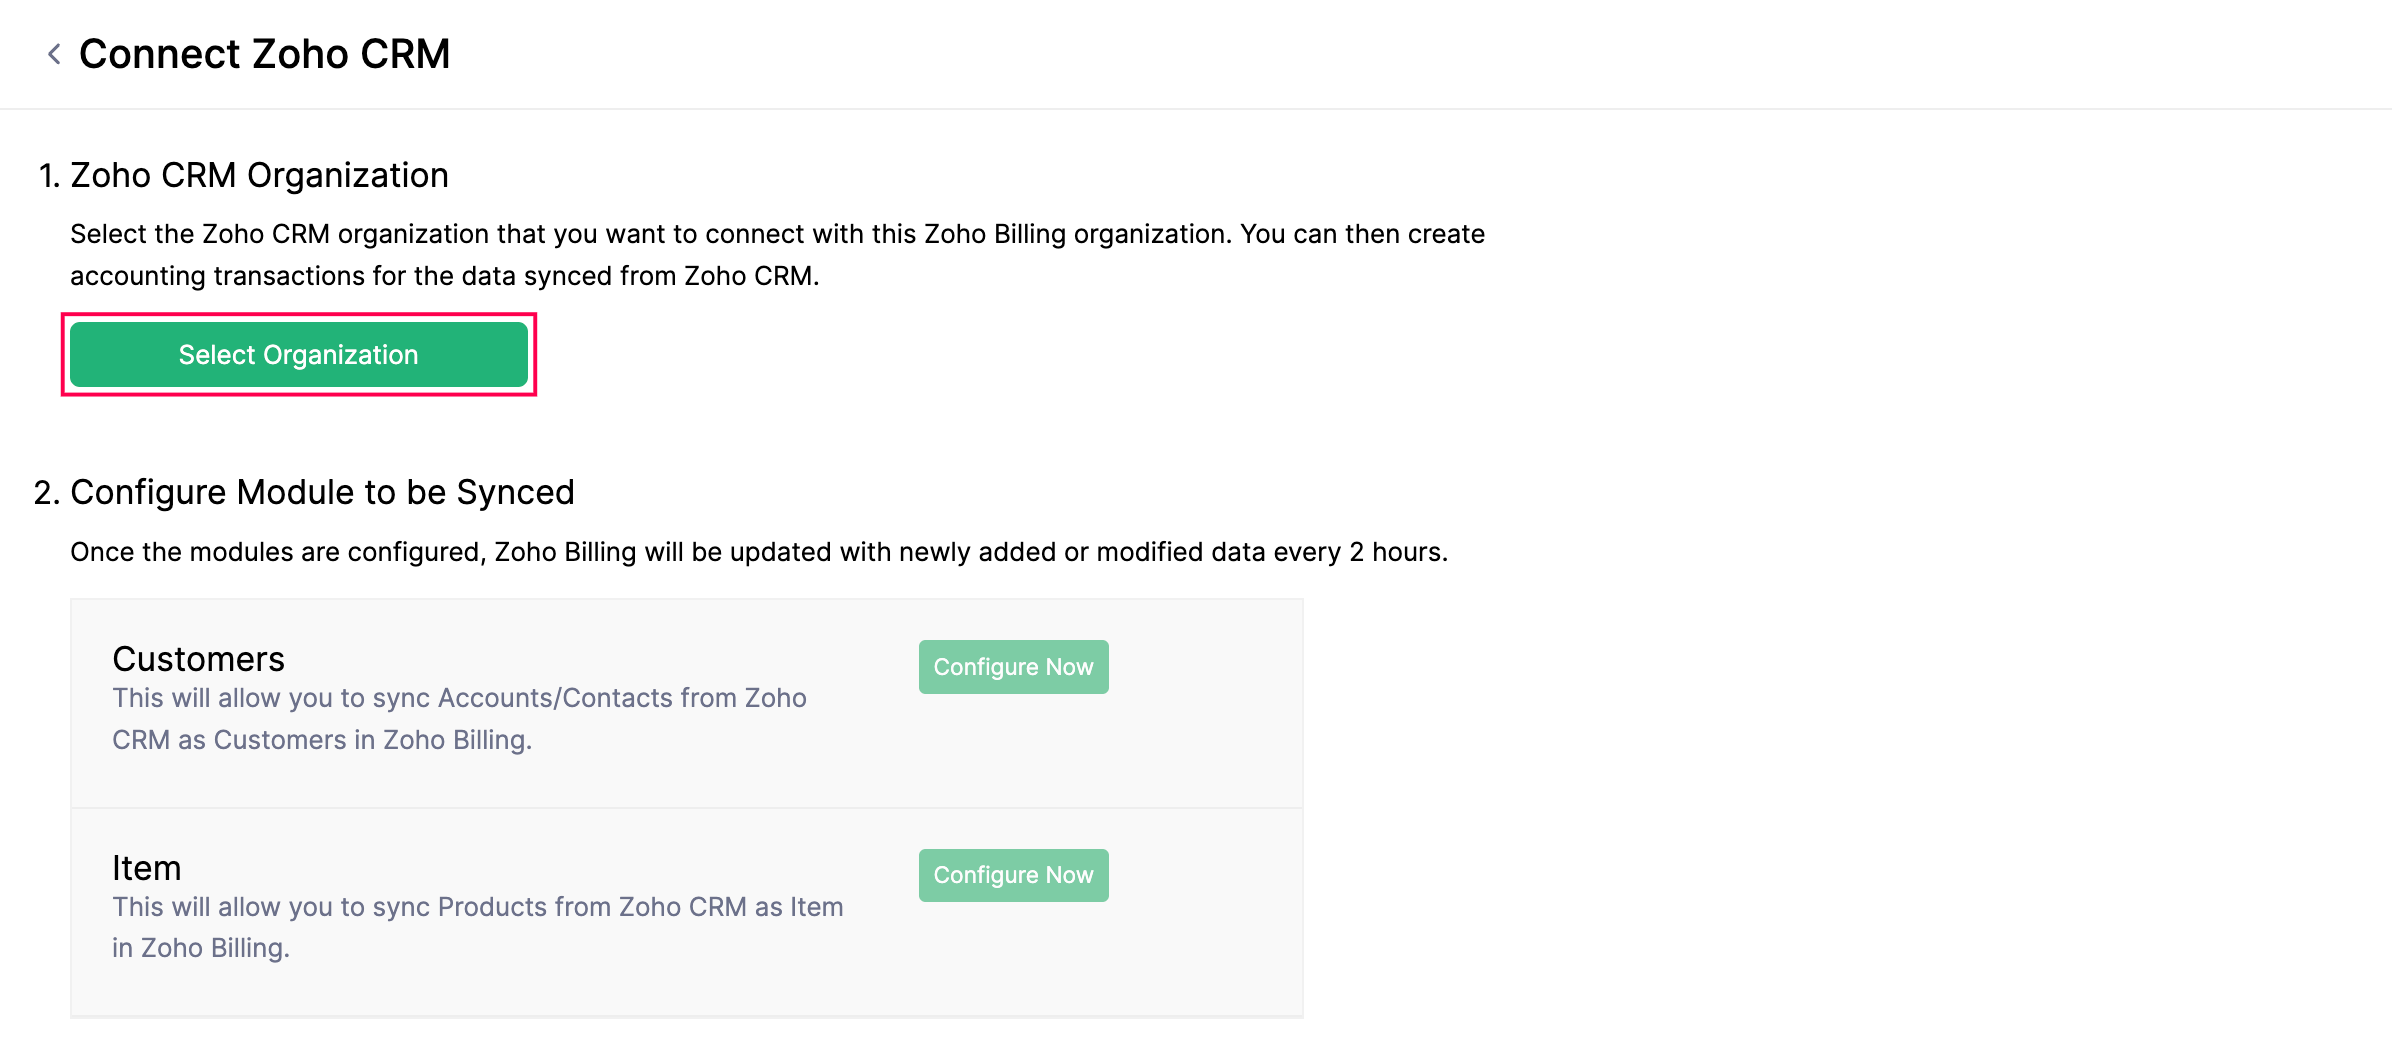Click Configure Now for the Customers module
Screen dimensions: 2392x1044
[1012, 666]
